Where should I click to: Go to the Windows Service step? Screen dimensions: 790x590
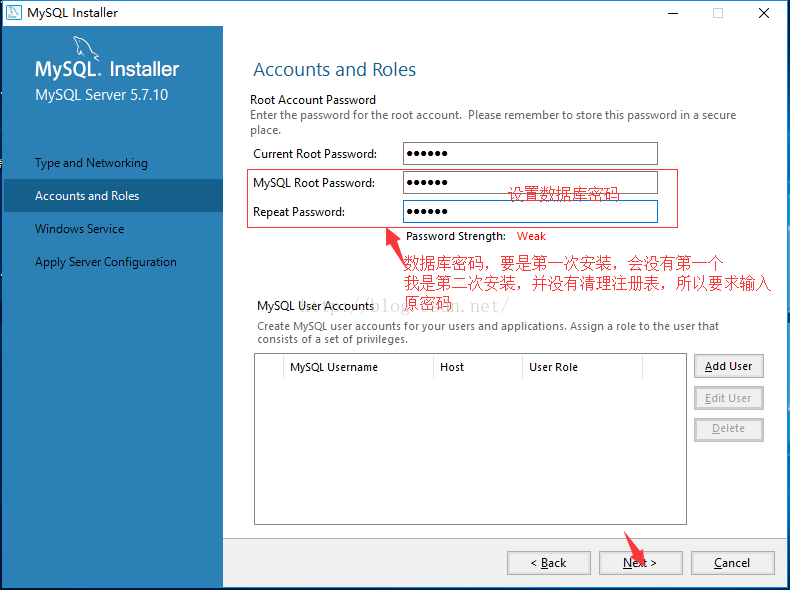[x=80, y=229]
